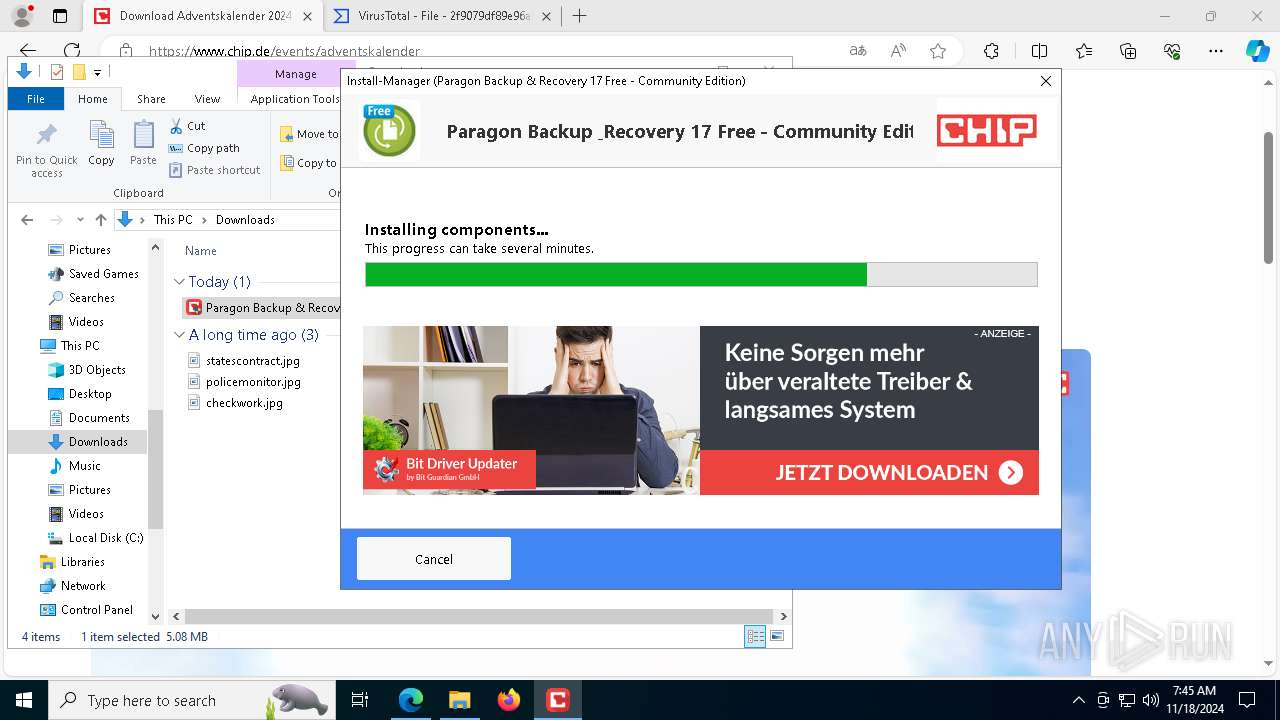This screenshot has width=1280, height=720.
Task: Open Edge extensions icon
Action: point(991,51)
